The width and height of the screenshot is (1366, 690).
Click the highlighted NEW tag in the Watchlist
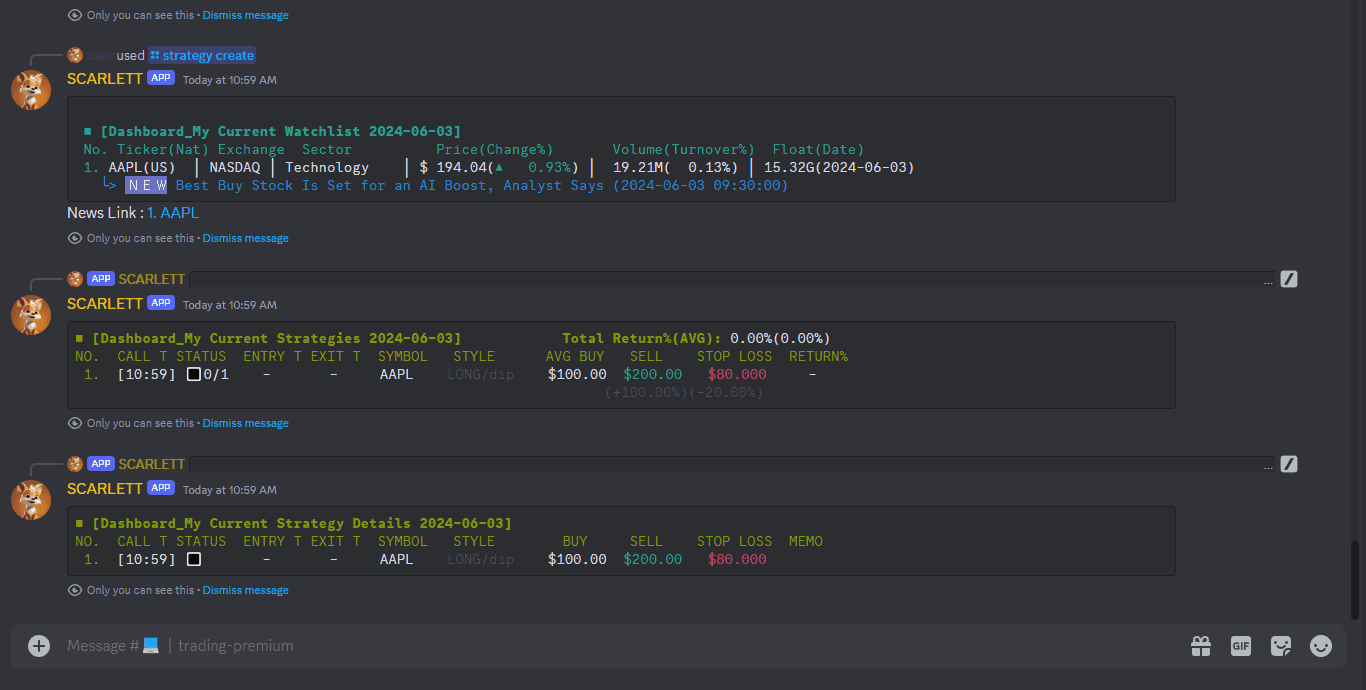pyautogui.click(x=146, y=185)
